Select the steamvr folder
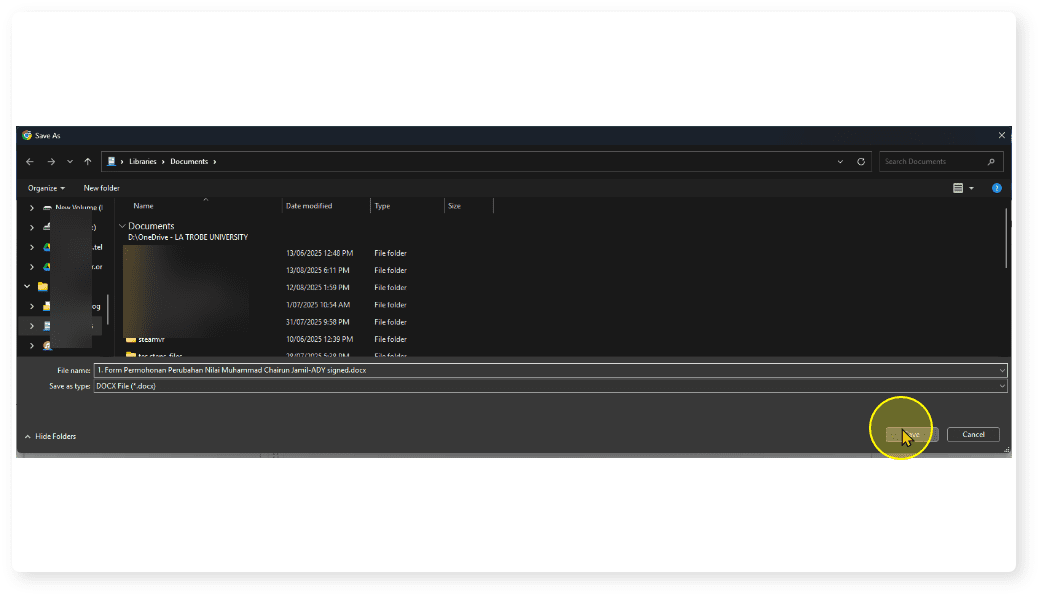 point(151,339)
